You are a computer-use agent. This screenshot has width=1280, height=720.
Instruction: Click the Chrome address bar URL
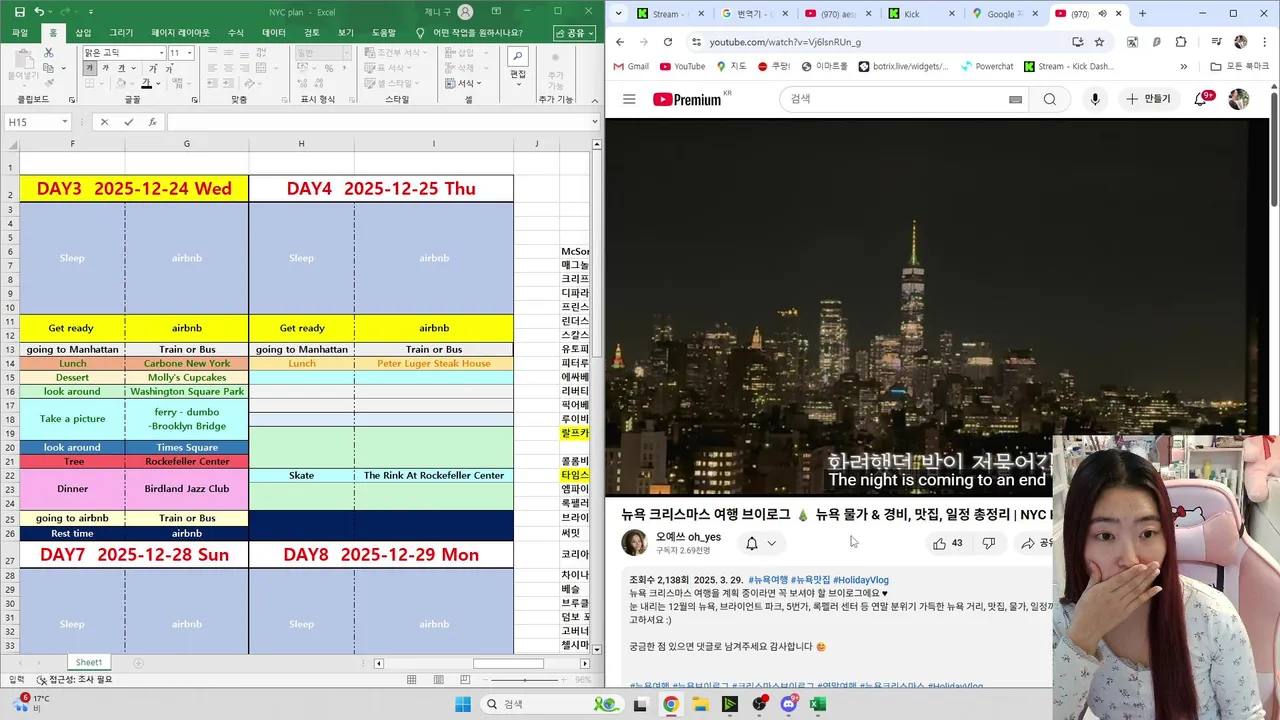785,42
